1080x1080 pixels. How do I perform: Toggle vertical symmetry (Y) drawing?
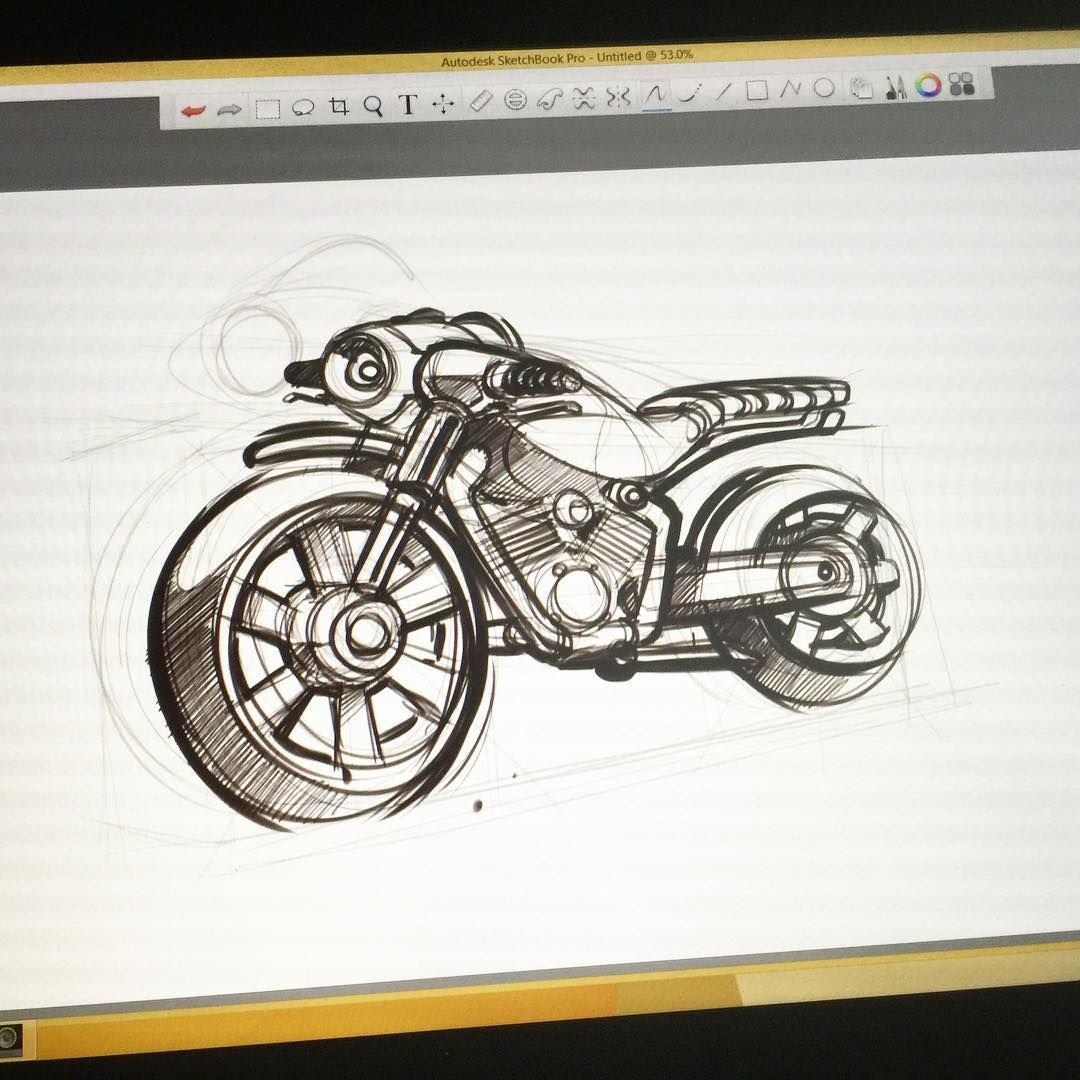[x=619, y=95]
